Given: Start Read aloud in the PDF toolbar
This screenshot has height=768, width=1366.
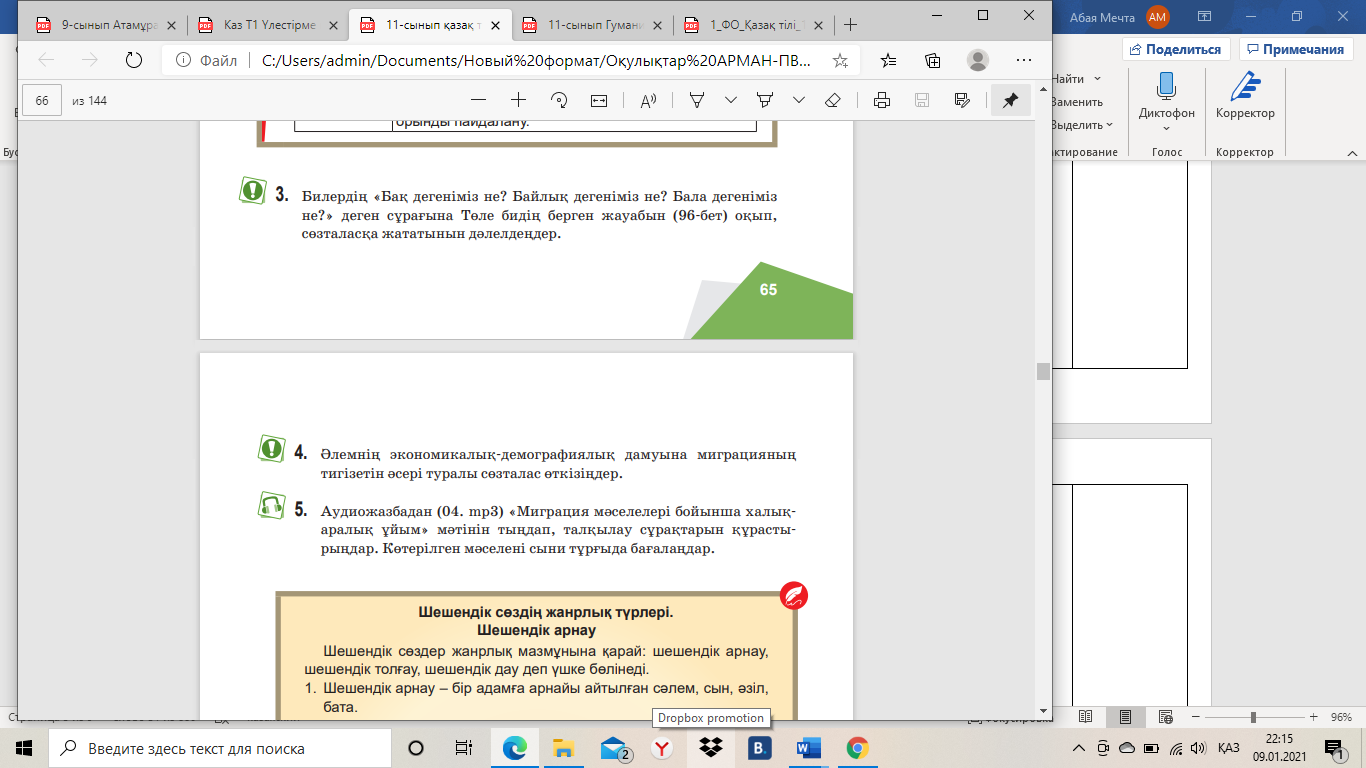Looking at the screenshot, I should (648, 100).
